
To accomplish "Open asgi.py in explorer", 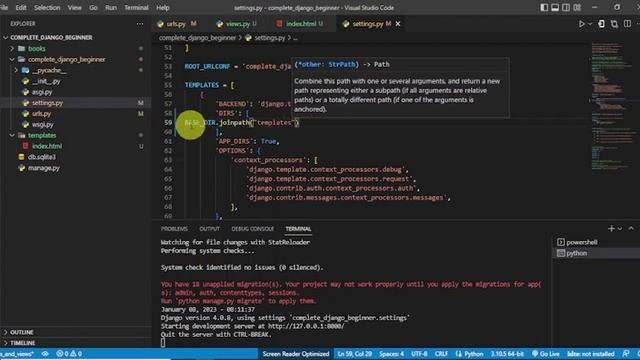I will pos(42,92).
